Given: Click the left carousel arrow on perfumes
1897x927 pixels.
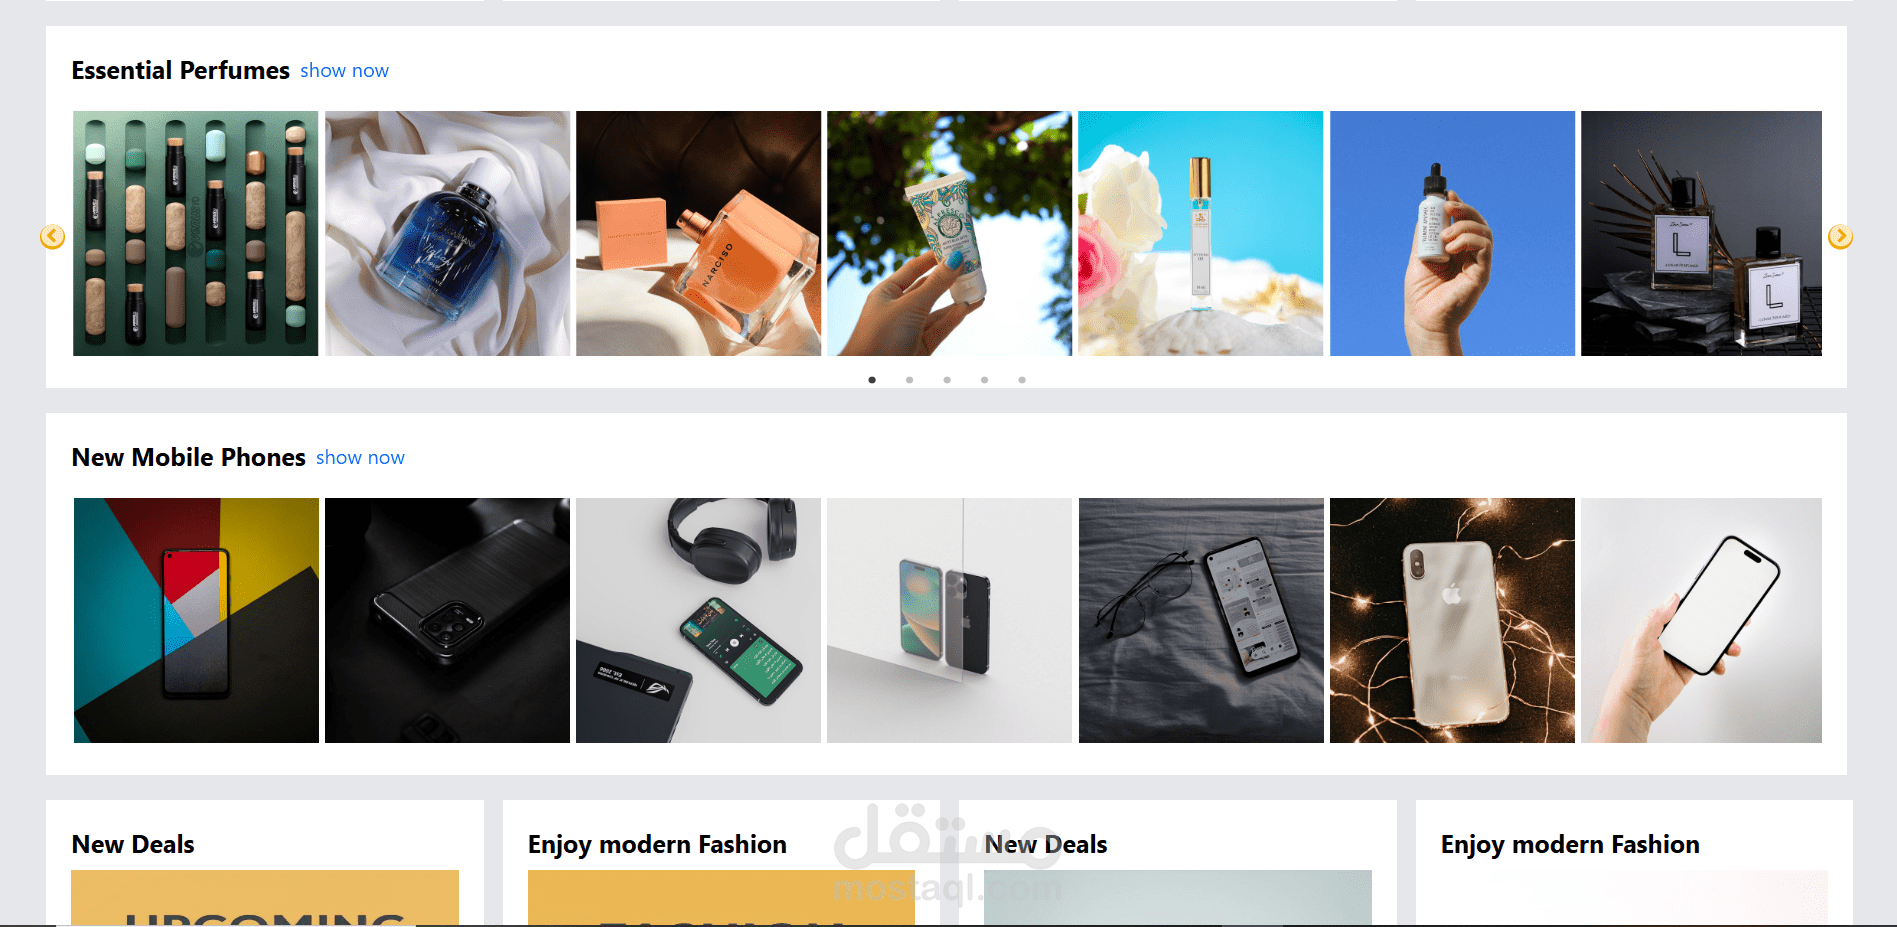Looking at the screenshot, I should (52, 237).
